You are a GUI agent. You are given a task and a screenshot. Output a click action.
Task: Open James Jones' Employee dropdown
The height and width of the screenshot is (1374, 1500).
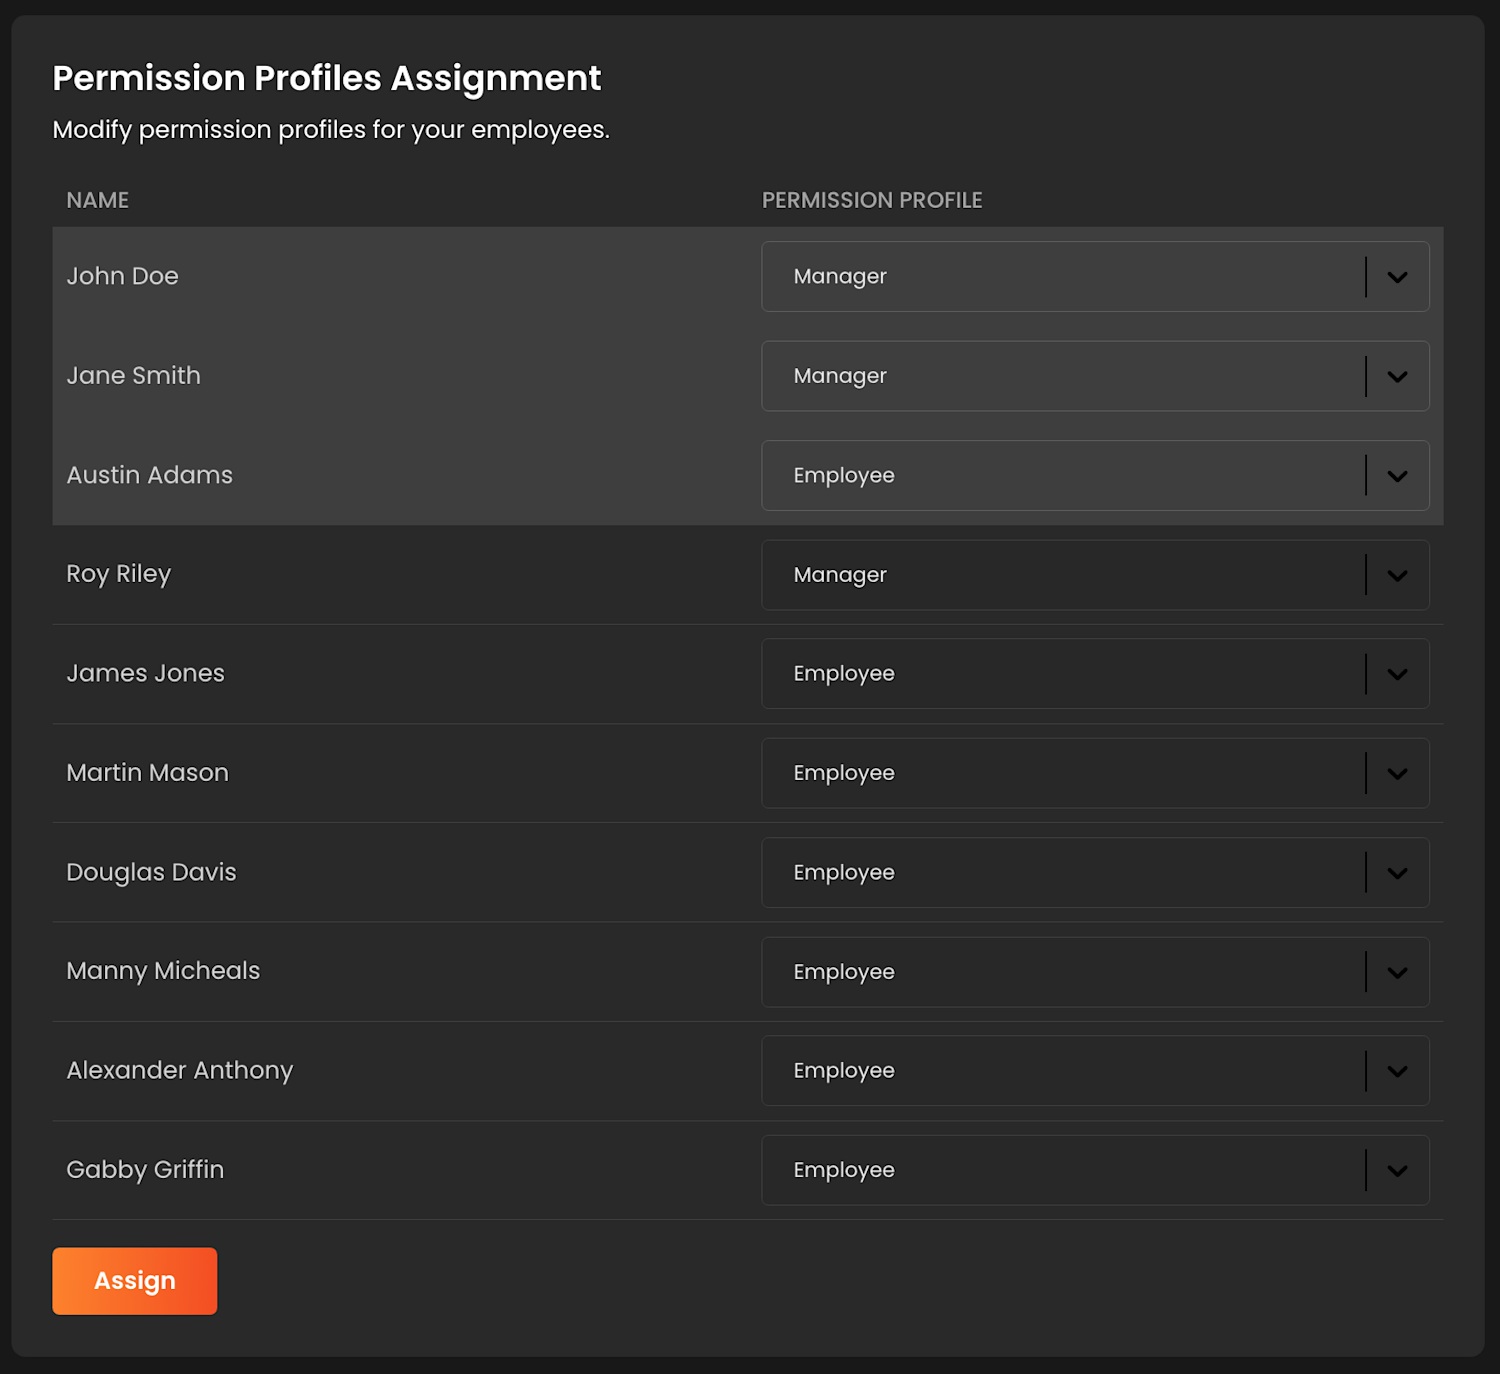tap(1095, 673)
